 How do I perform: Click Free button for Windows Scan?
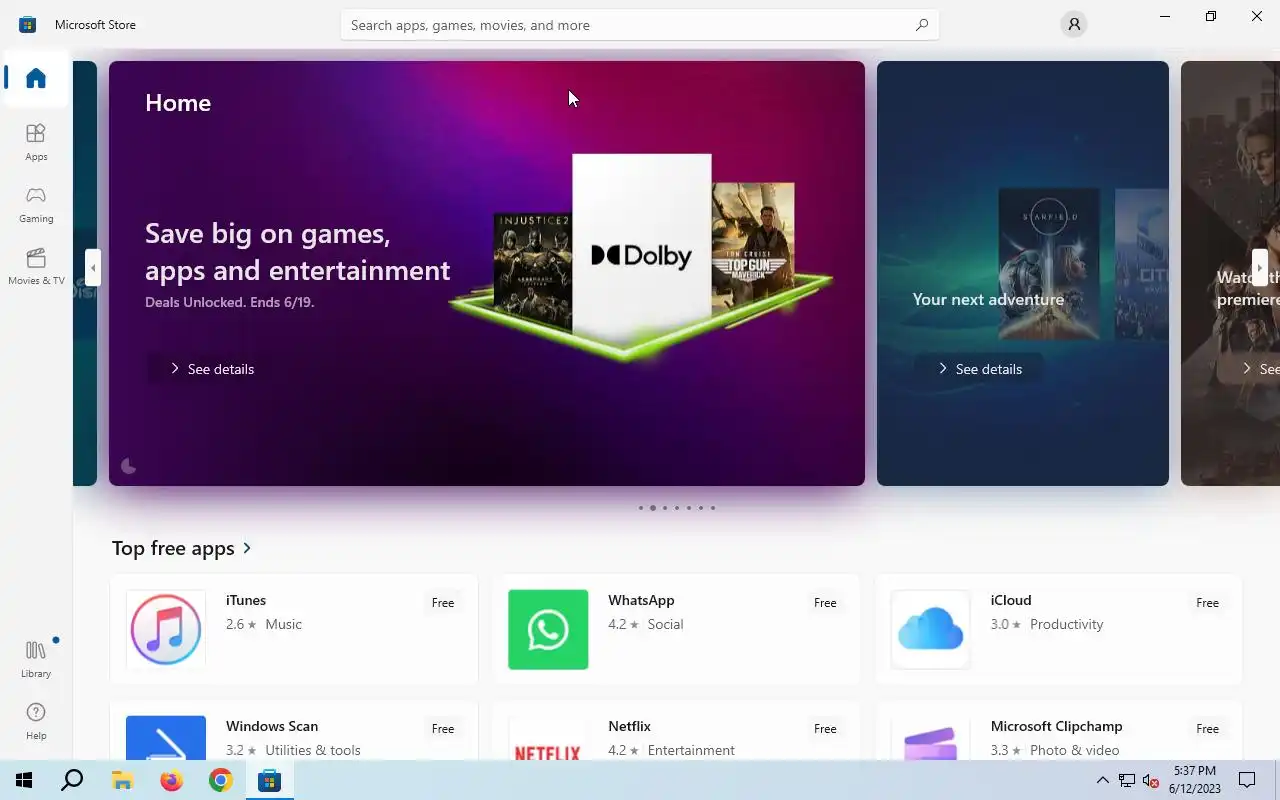click(x=443, y=729)
